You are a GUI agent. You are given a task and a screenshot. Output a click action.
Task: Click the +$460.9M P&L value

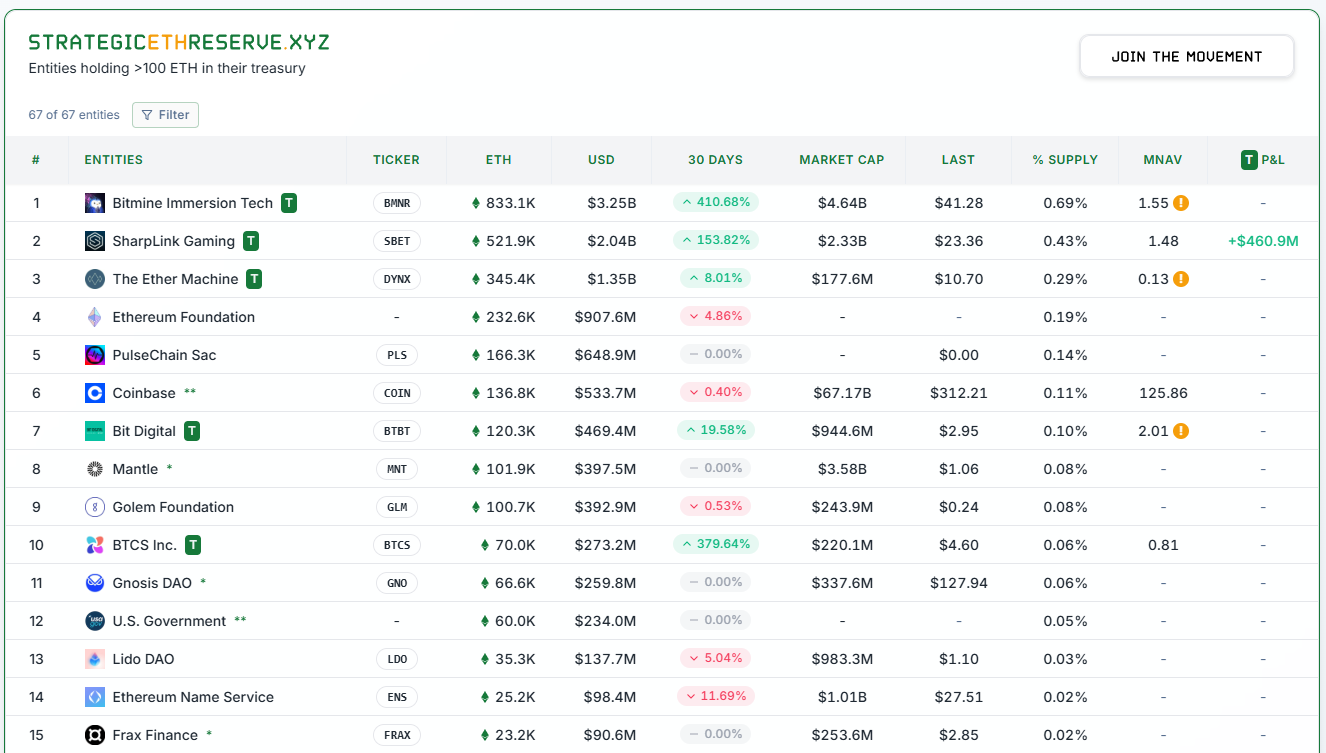1263,241
